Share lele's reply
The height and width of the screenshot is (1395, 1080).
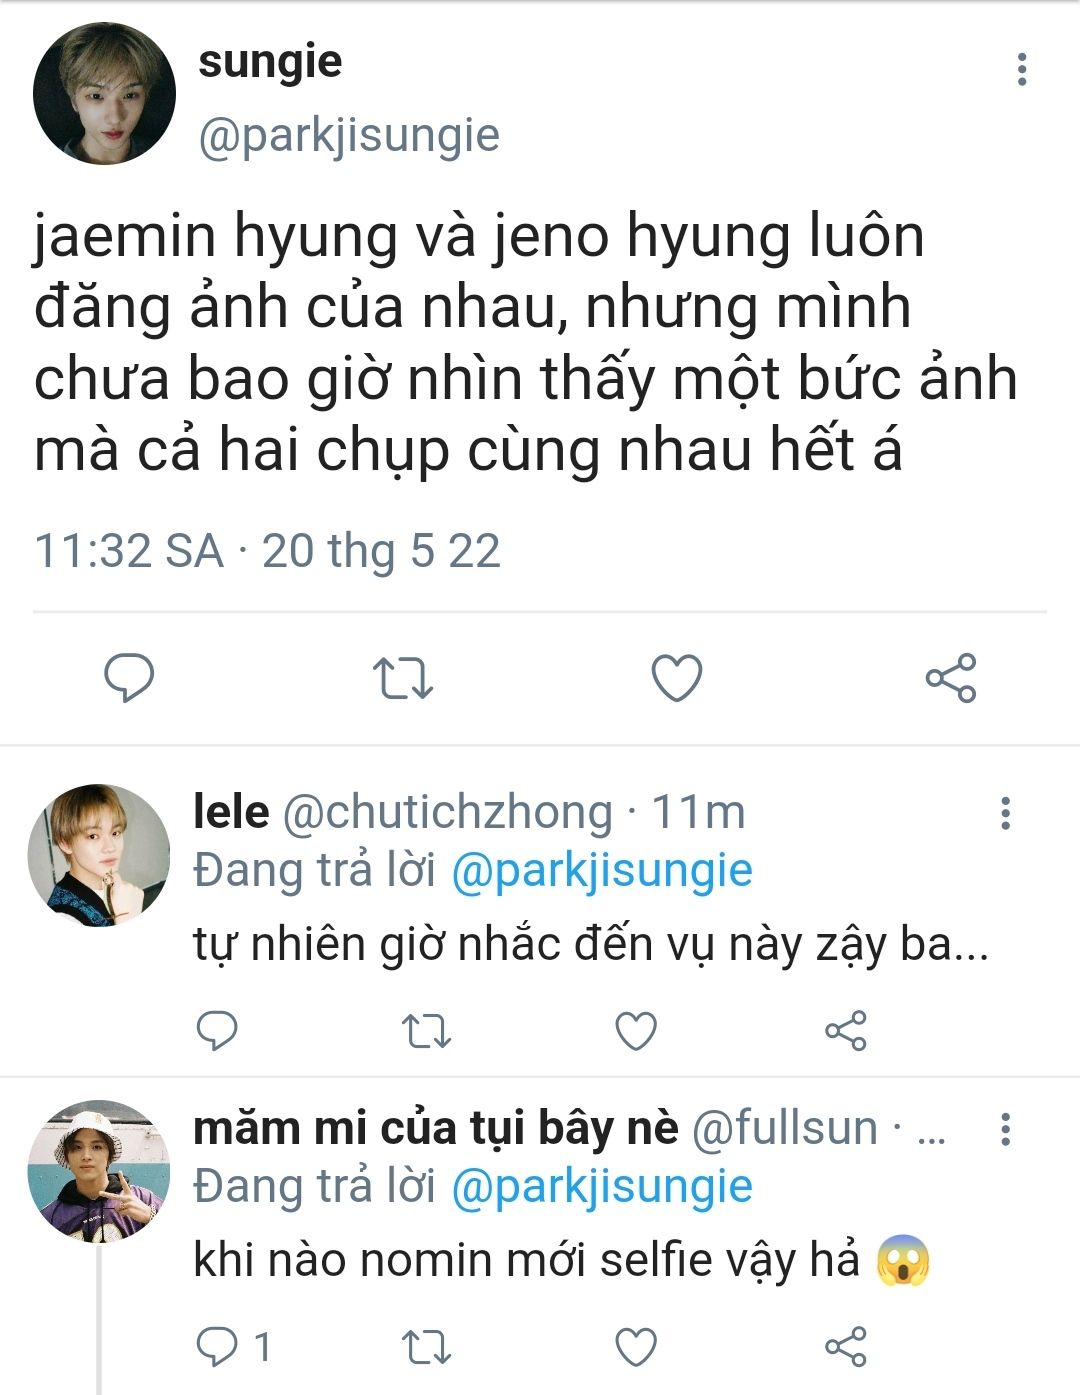pyautogui.click(x=846, y=1031)
